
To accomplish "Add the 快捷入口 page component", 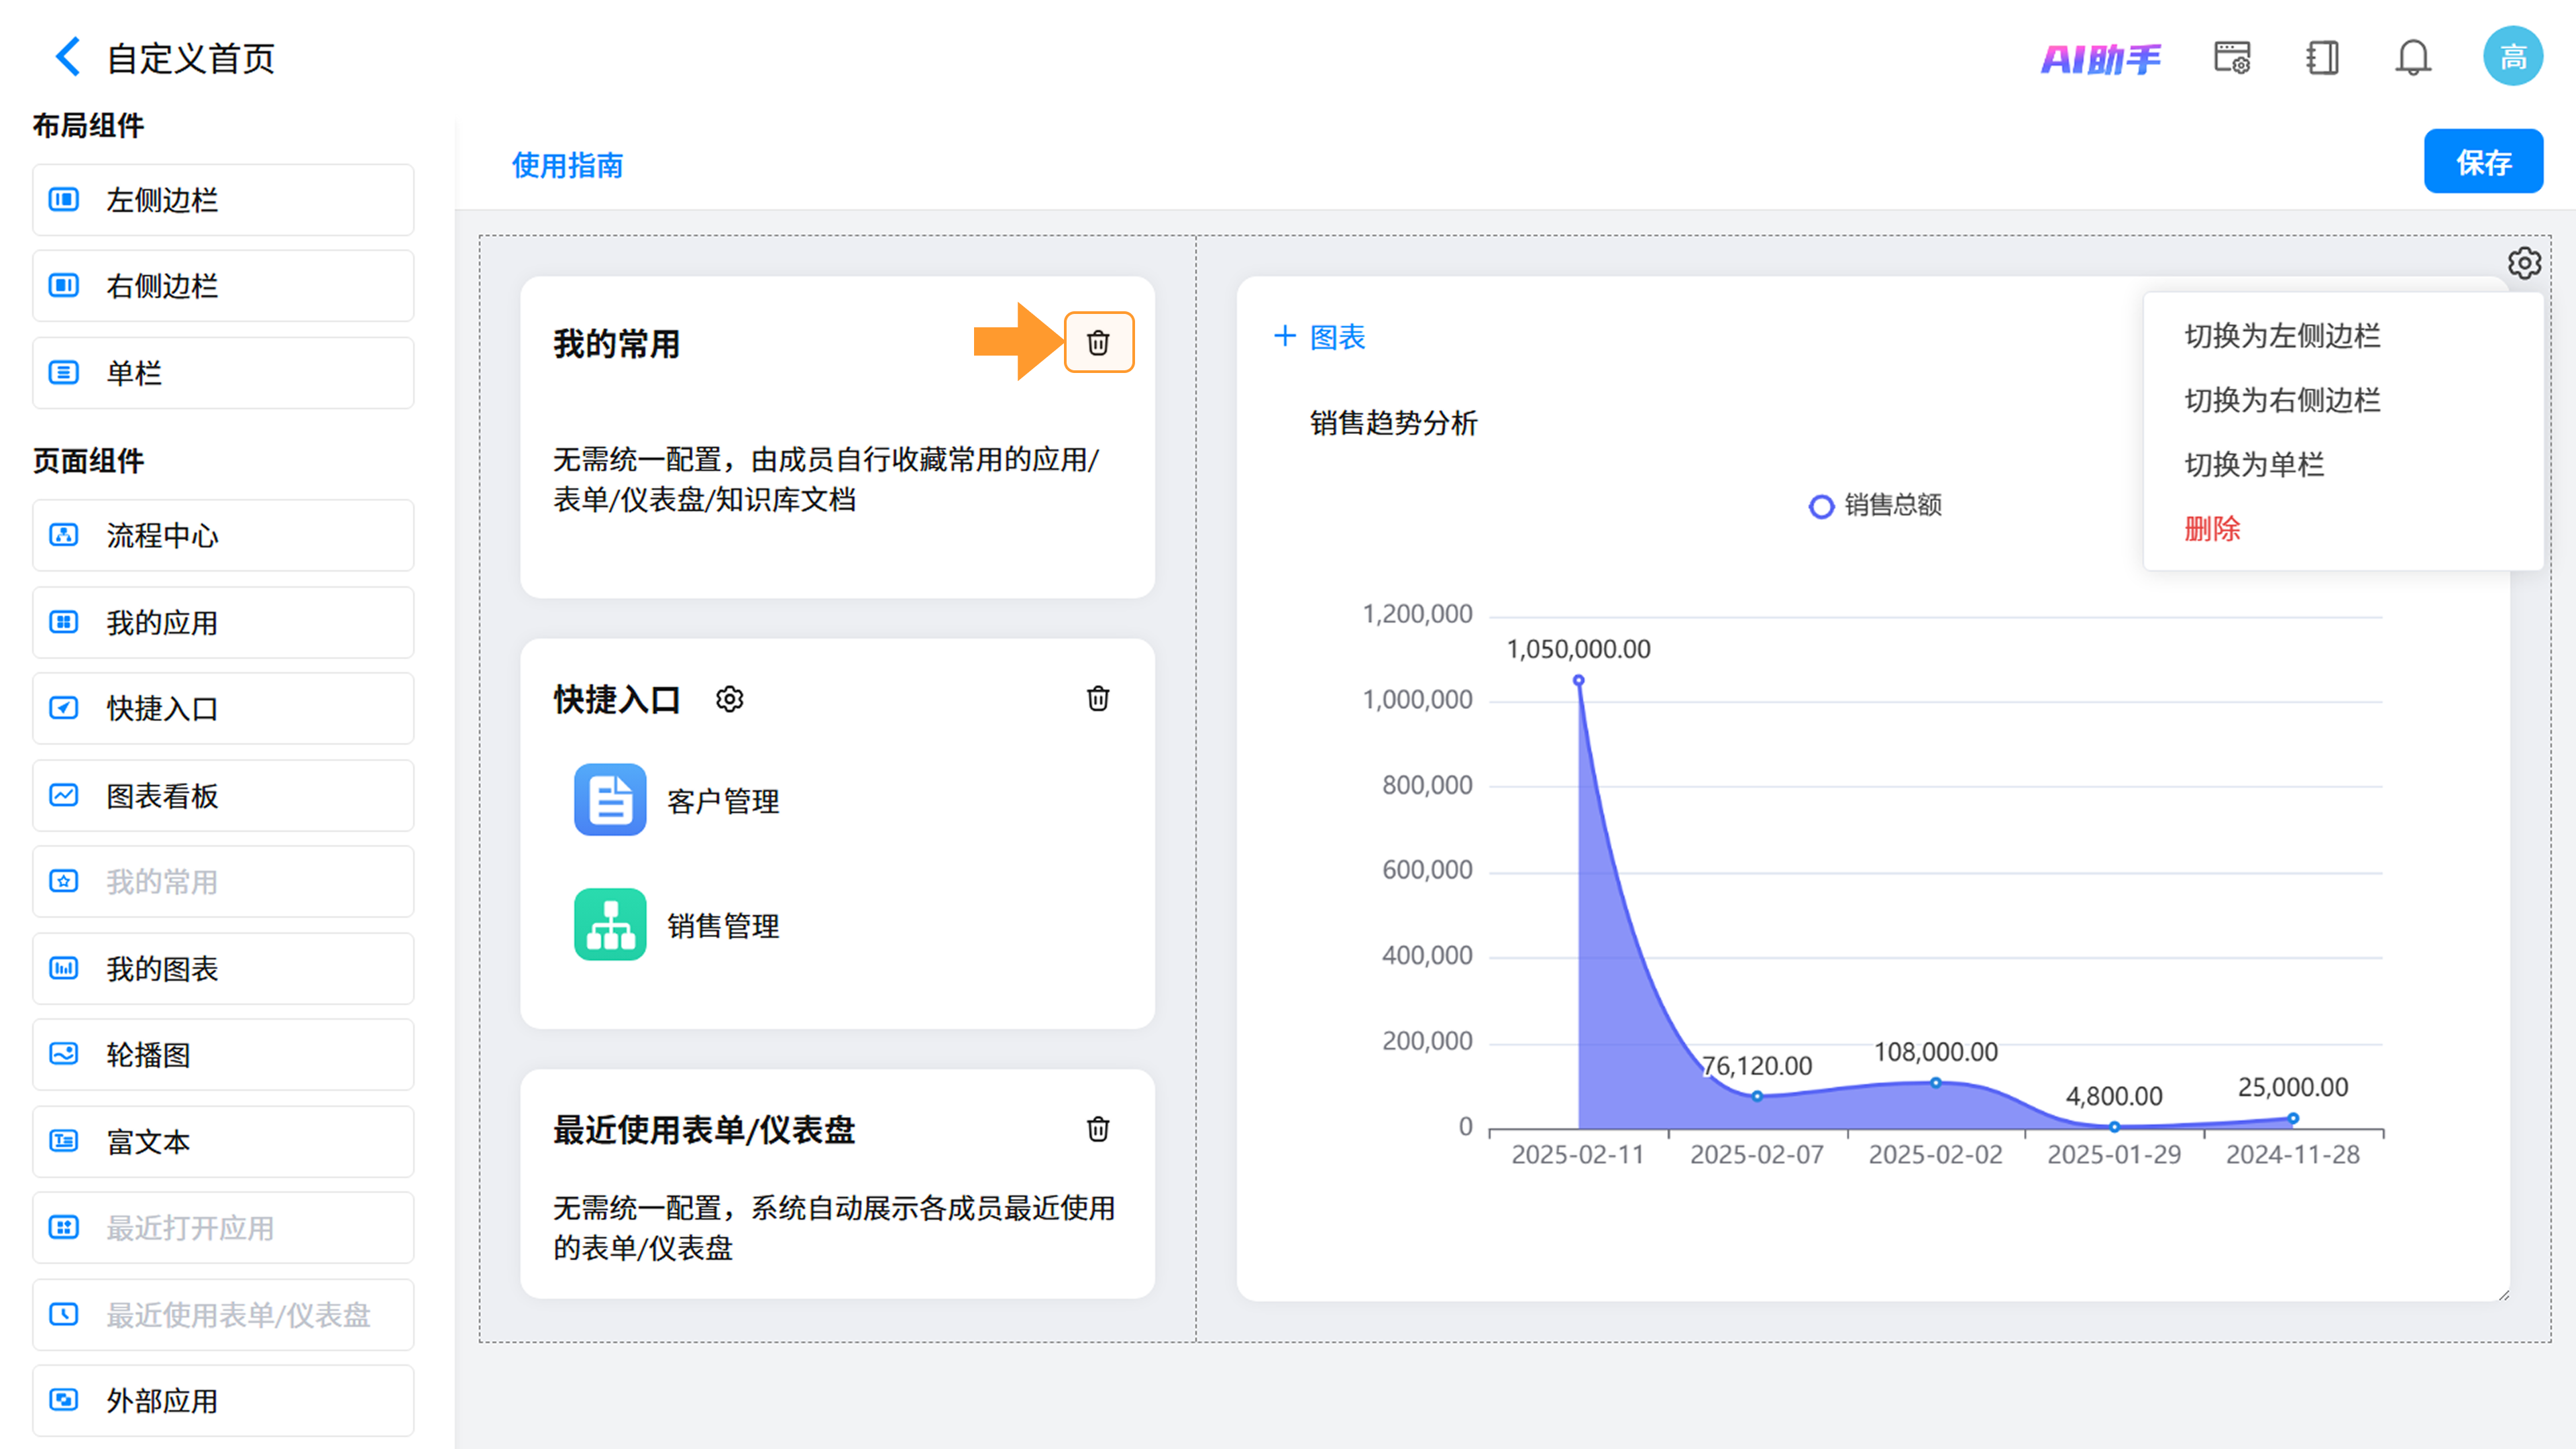I will [x=223, y=708].
